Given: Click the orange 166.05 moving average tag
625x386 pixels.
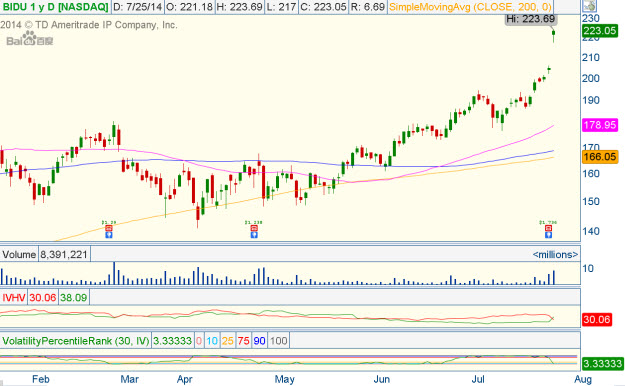Looking at the screenshot, I should point(600,157).
